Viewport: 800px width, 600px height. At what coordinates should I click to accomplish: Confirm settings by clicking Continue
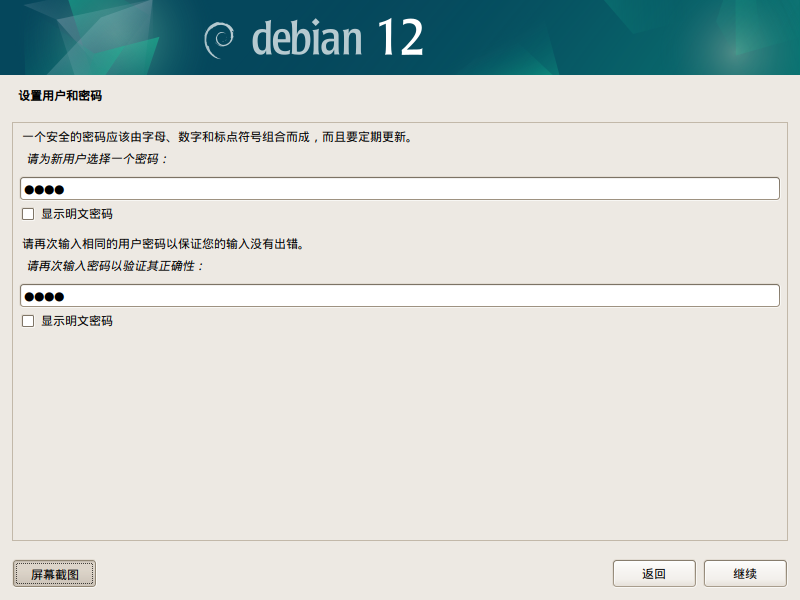coord(744,573)
